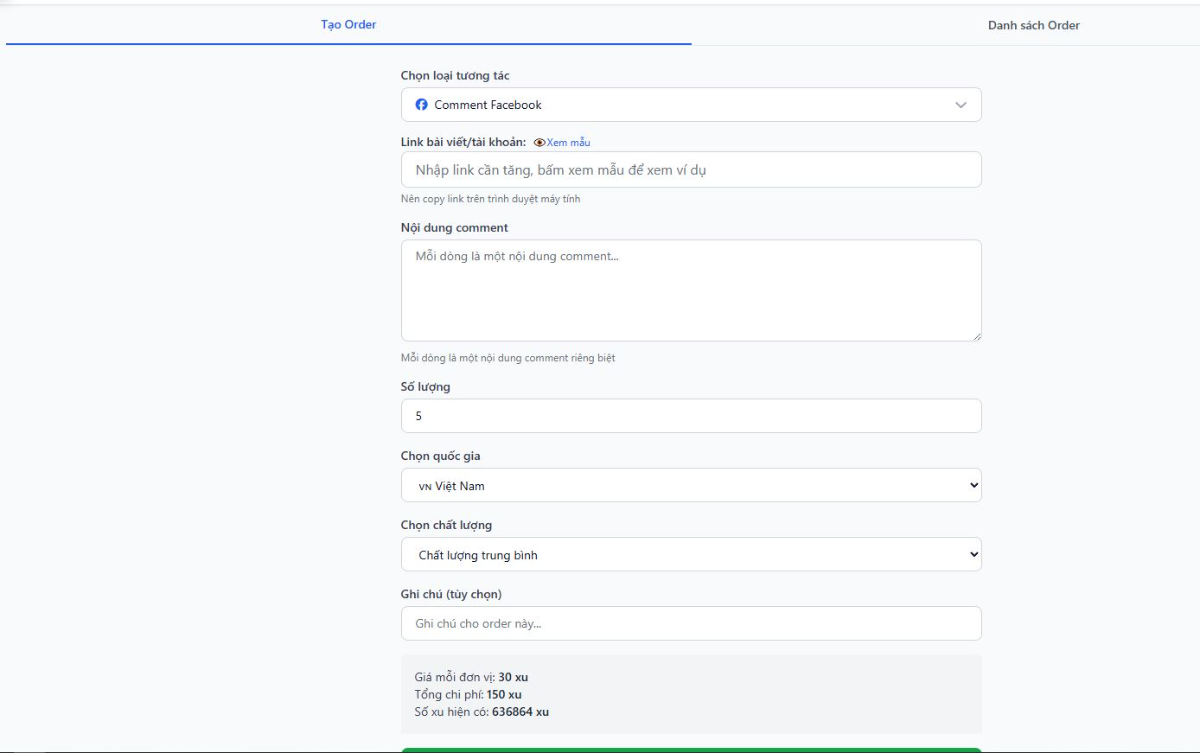Viewport: 1200px width, 753px height.
Task: Click the Số lượng label
Action: tap(425, 387)
